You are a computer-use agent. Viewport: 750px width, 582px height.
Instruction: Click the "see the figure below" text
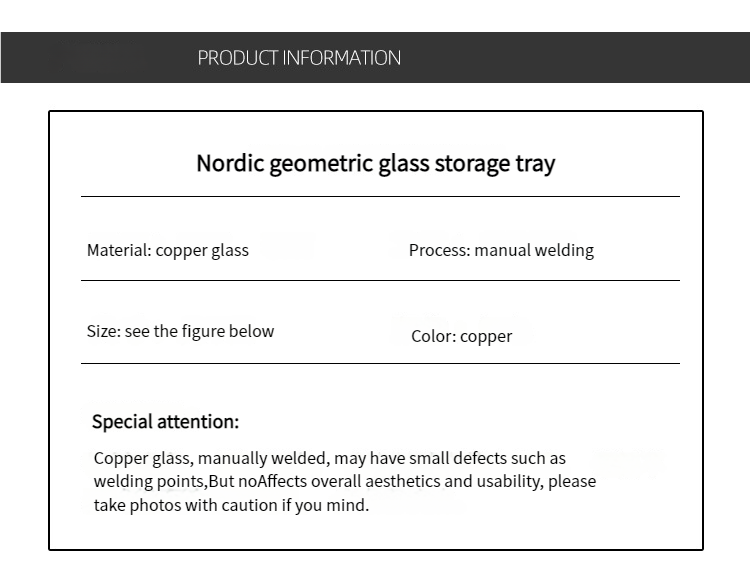pyautogui.click(x=199, y=331)
